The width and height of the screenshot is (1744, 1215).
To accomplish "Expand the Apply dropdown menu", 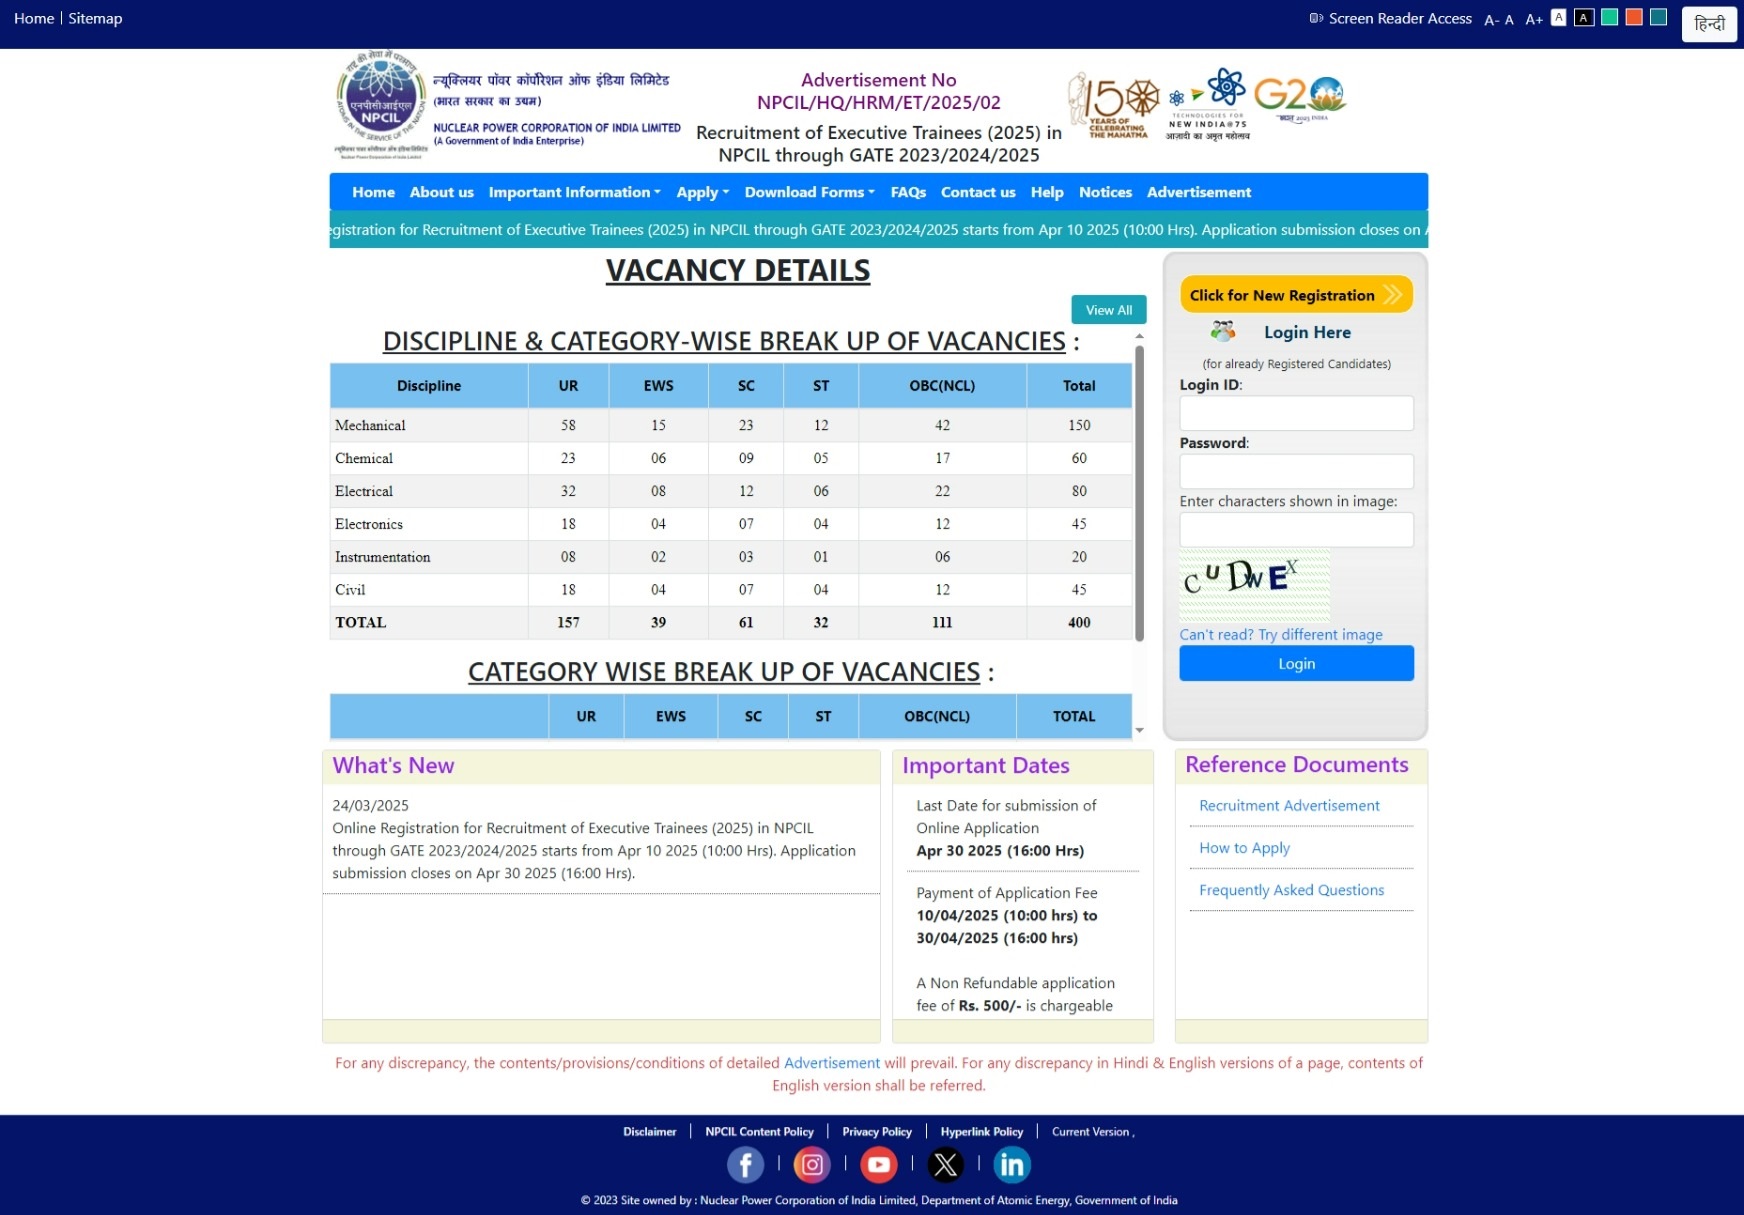I will coord(702,192).
